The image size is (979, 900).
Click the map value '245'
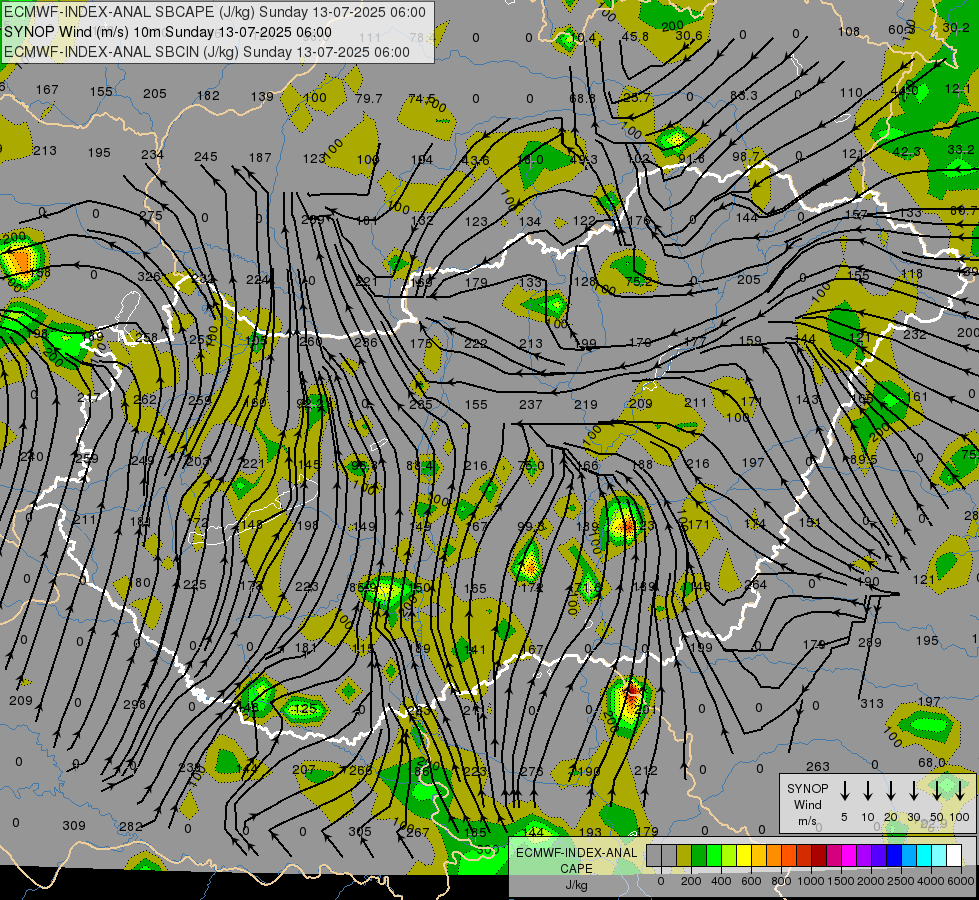(206, 157)
